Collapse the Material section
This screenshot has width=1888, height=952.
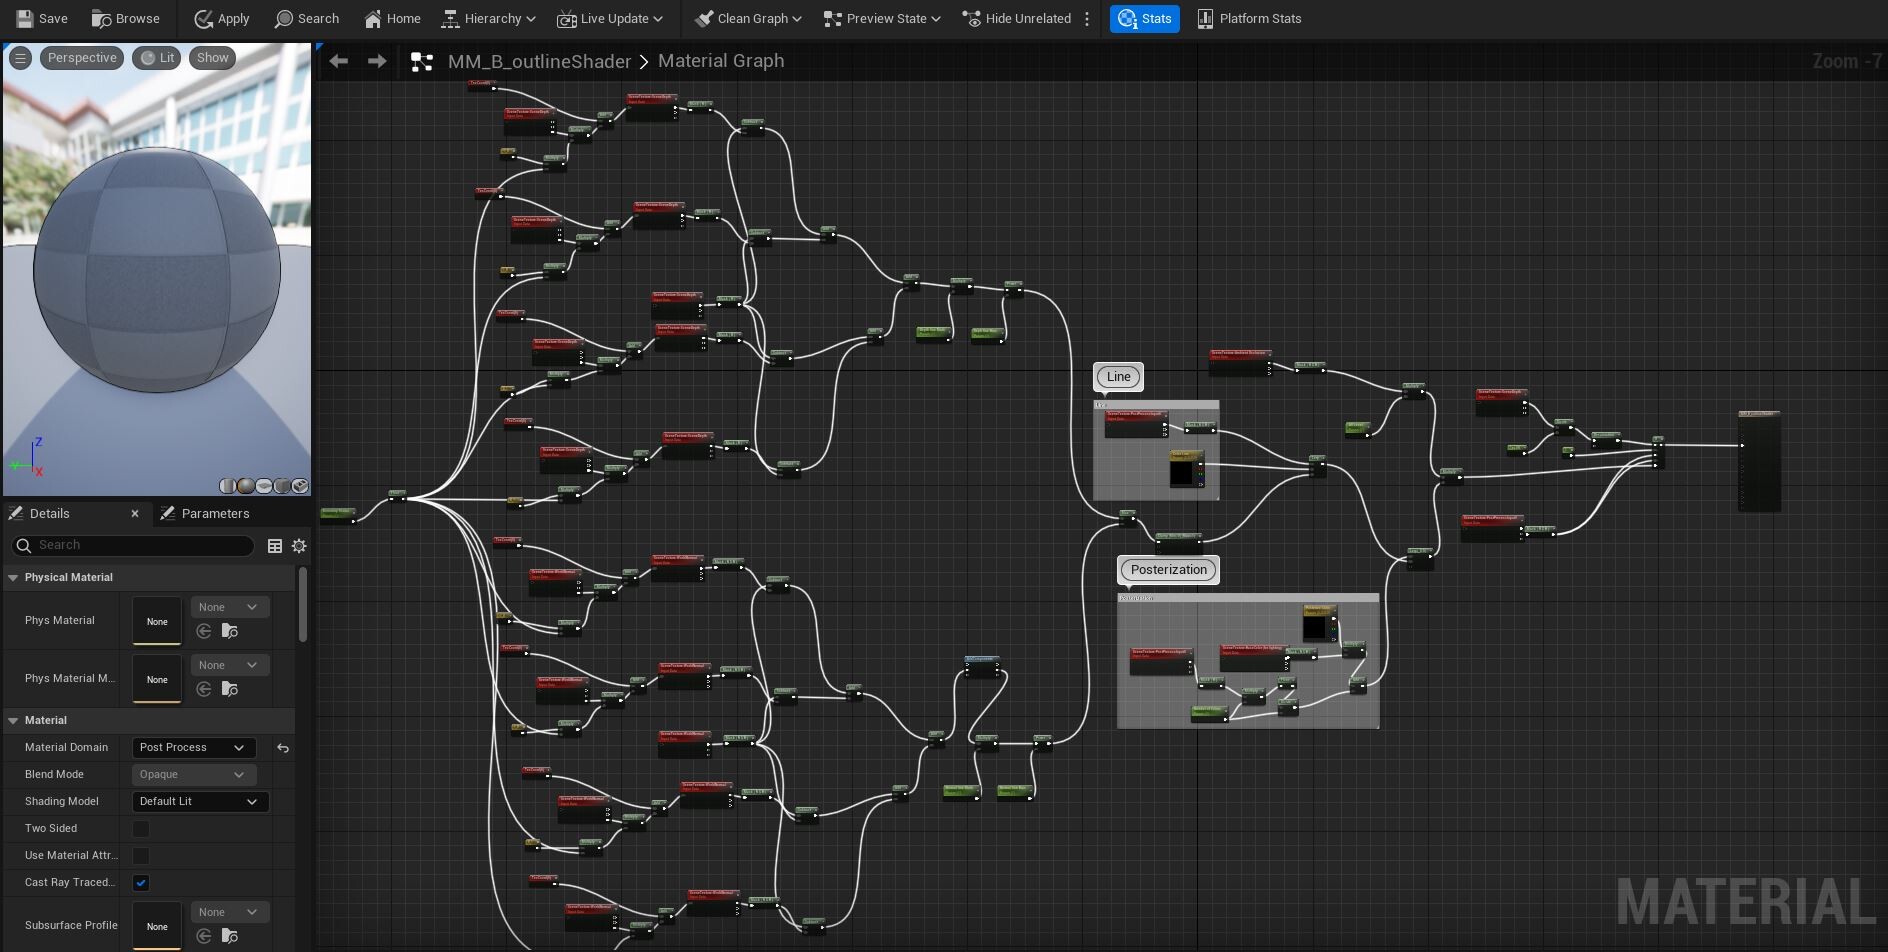click(x=14, y=720)
